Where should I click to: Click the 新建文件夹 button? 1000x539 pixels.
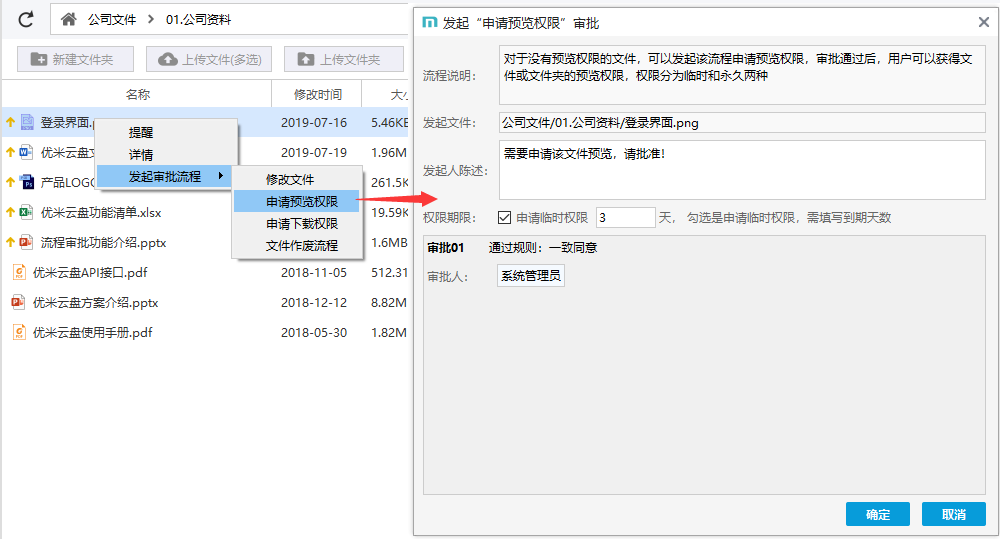click(72, 60)
